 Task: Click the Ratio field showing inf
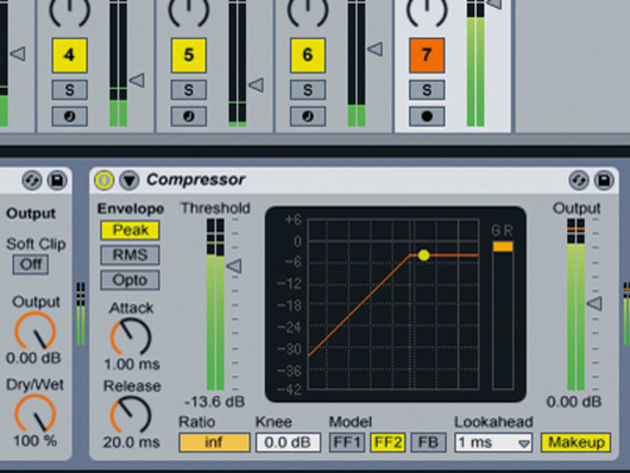(x=214, y=442)
